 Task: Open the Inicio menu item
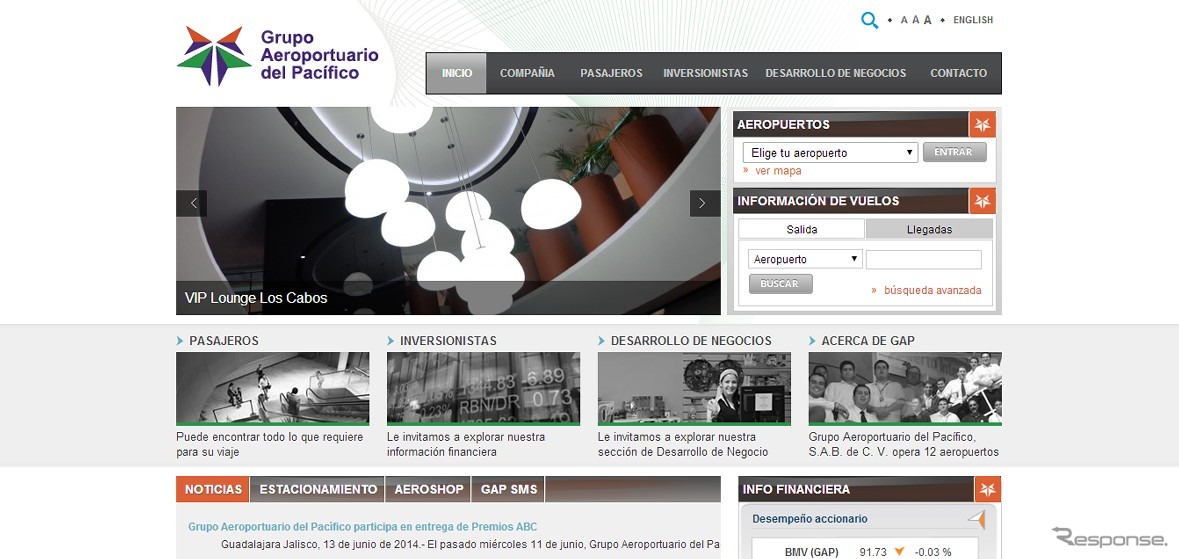[x=456, y=73]
